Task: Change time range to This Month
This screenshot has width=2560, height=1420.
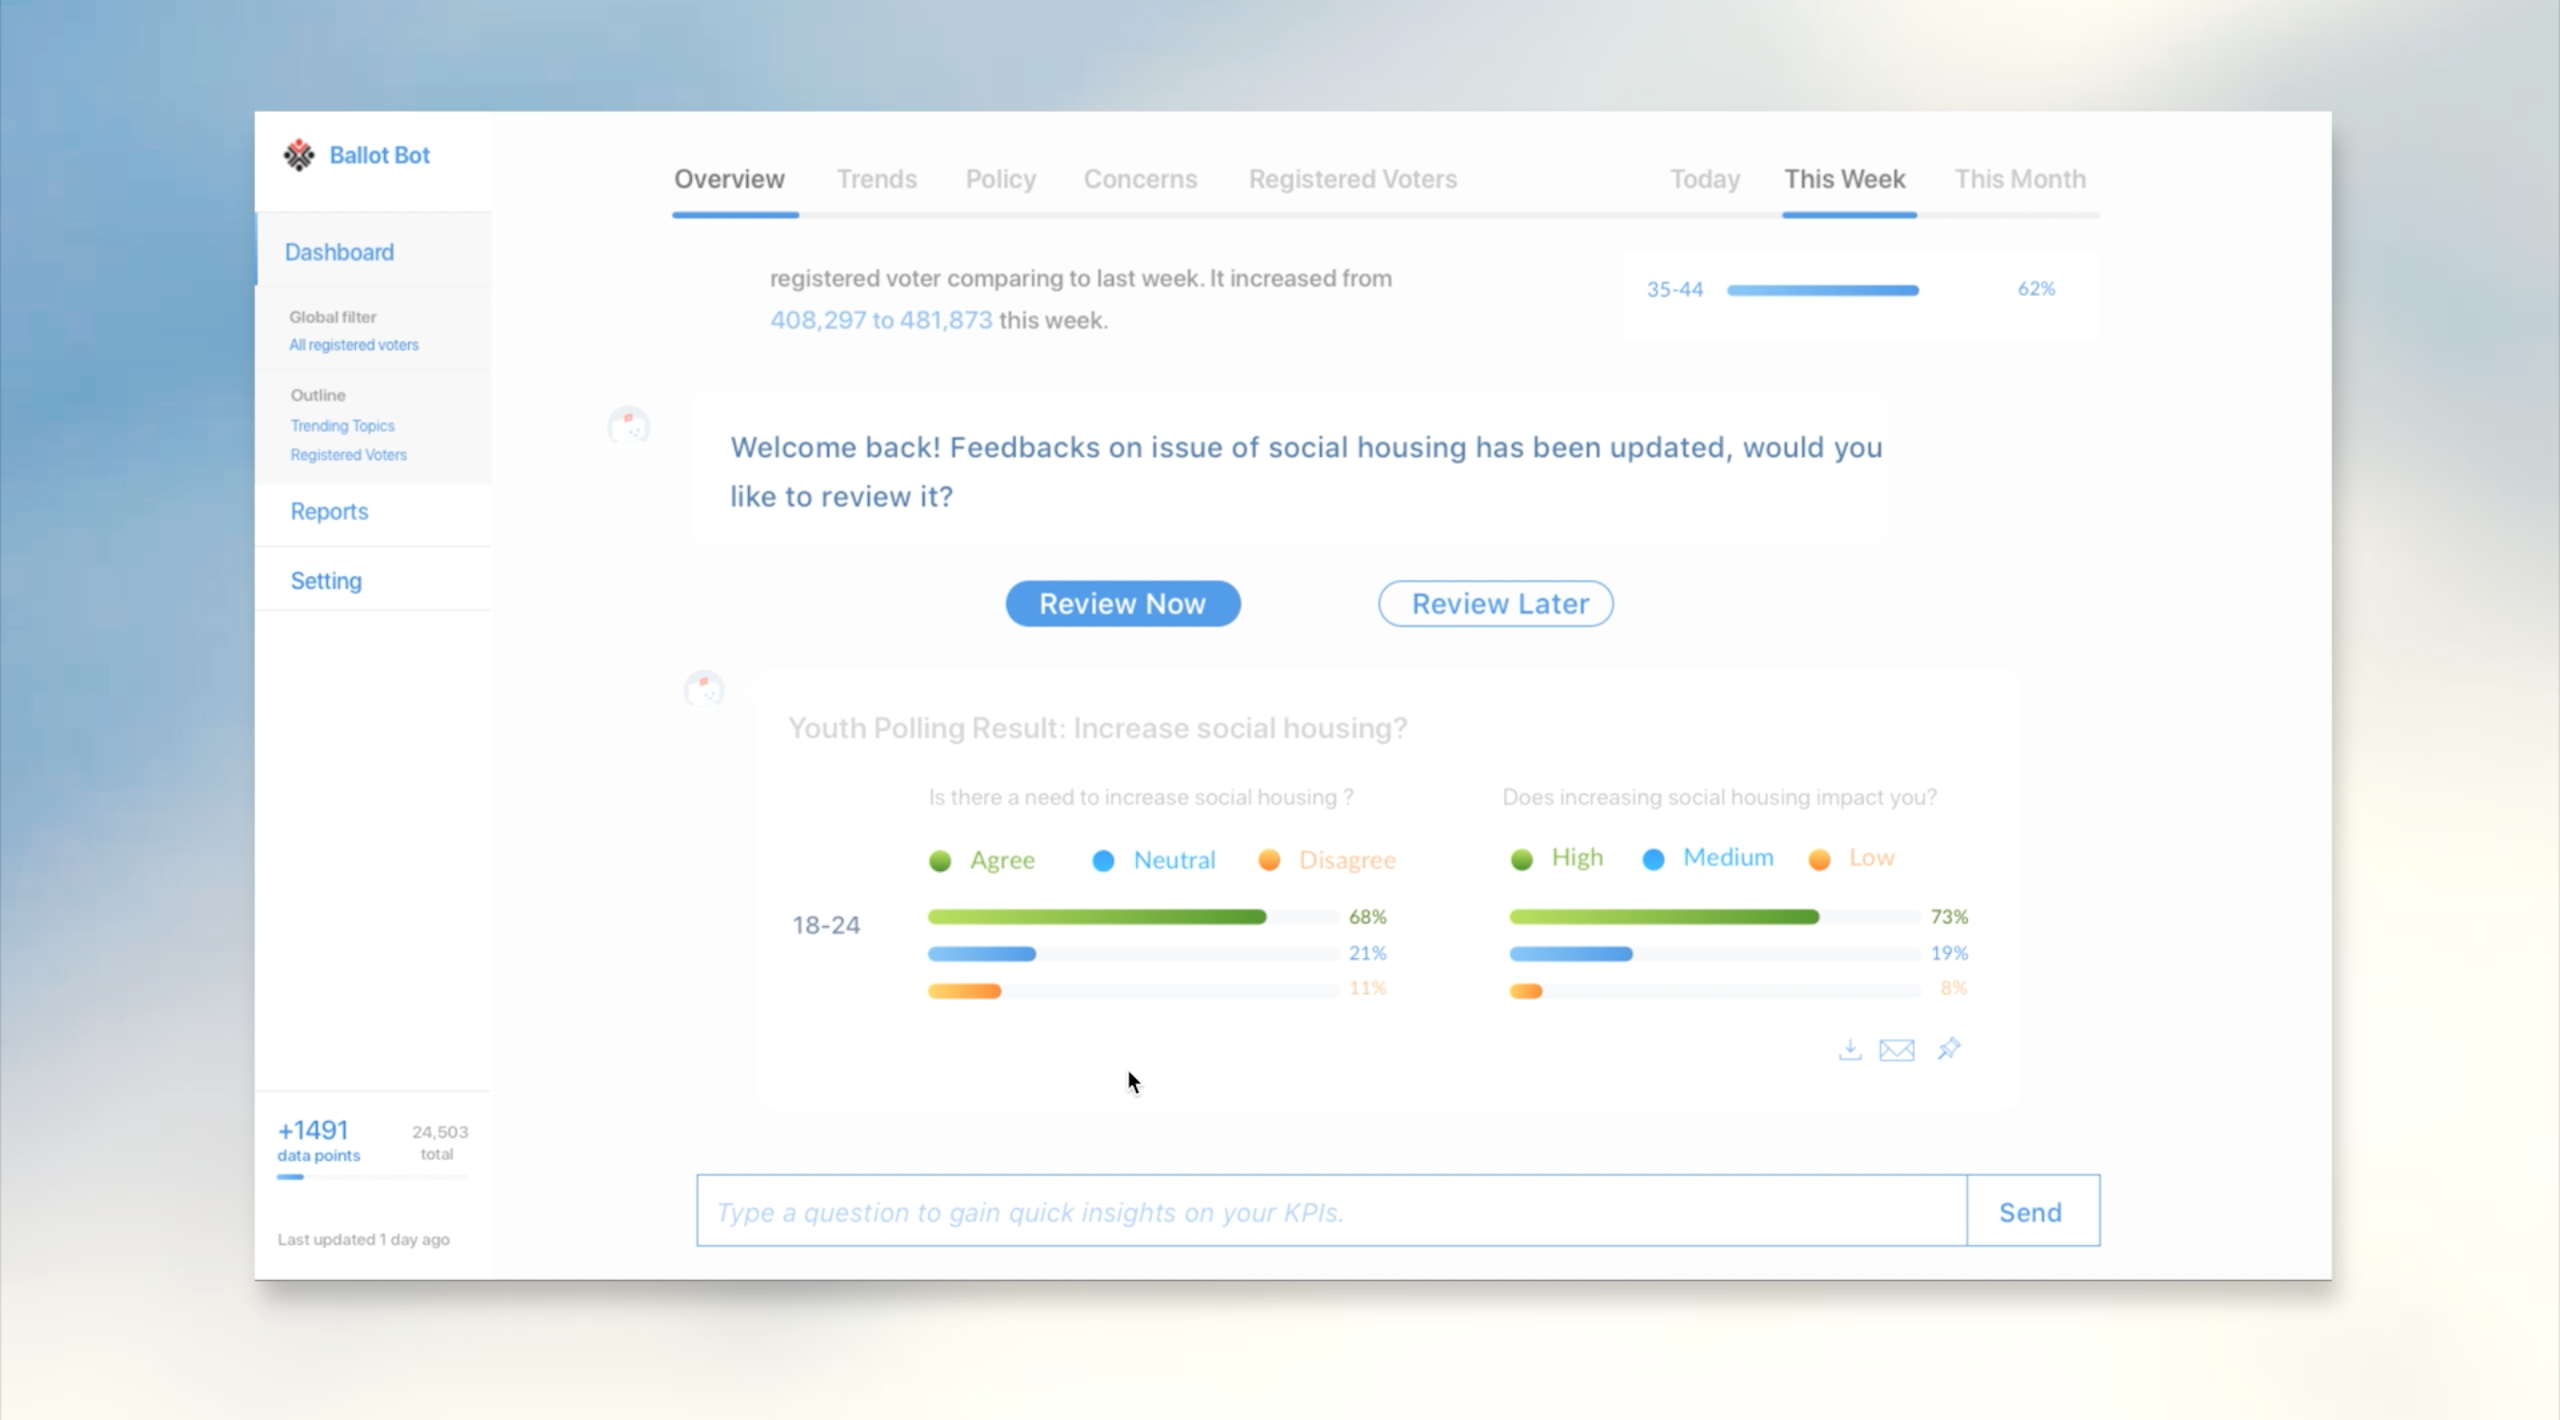Action: coord(2020,179)
